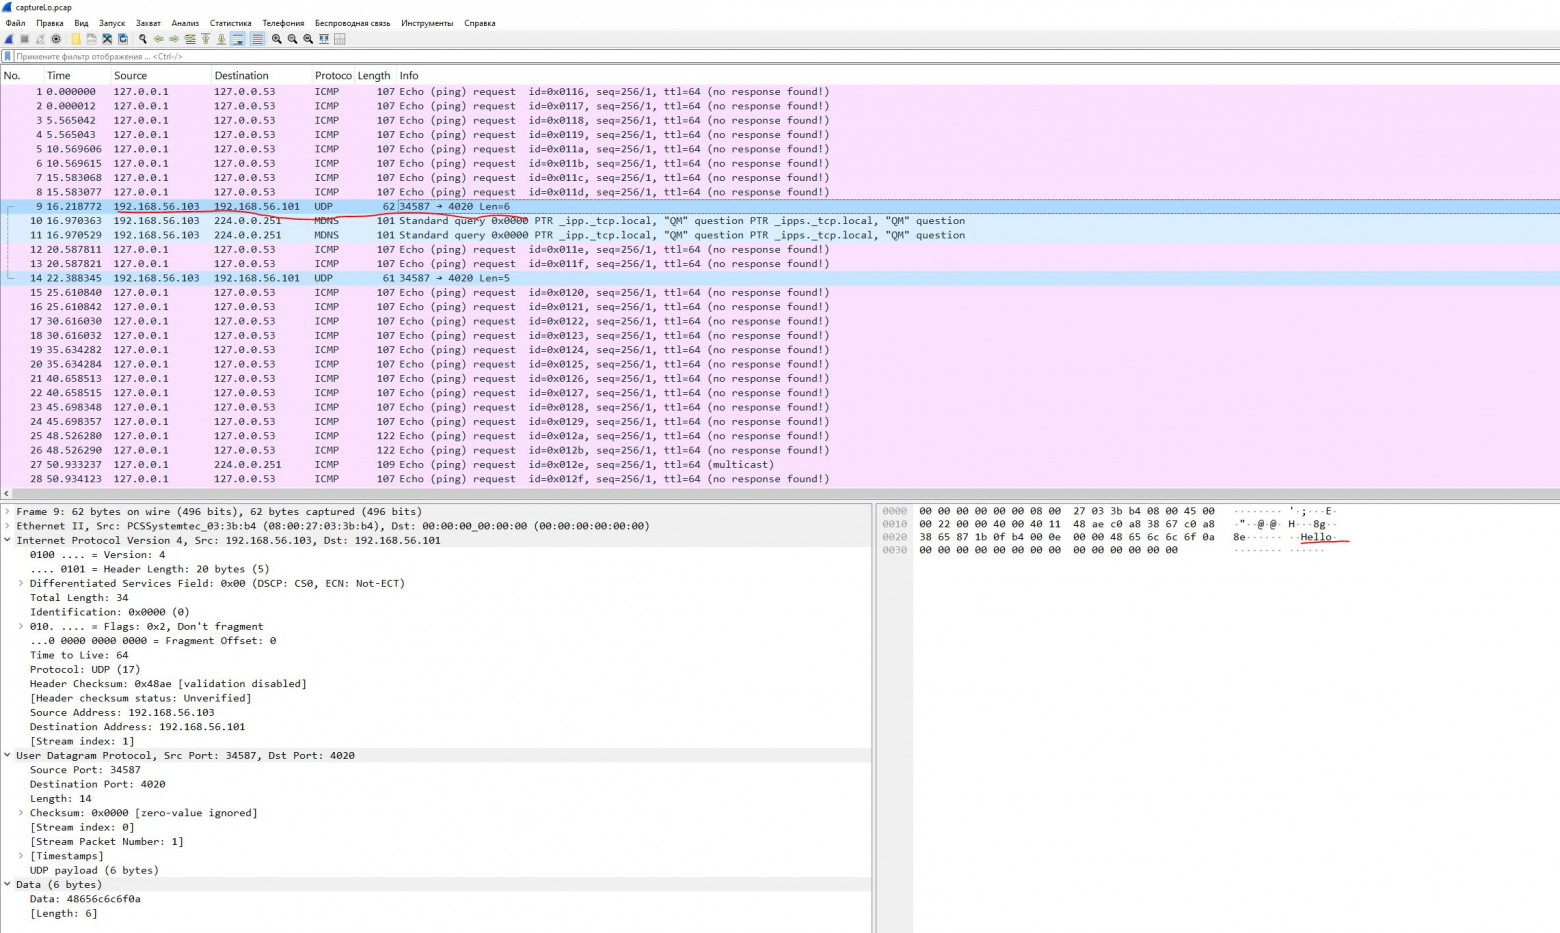1560x933 pixels.
Task: Select the Destination Port: 4020 line
Action: (98, 784)
